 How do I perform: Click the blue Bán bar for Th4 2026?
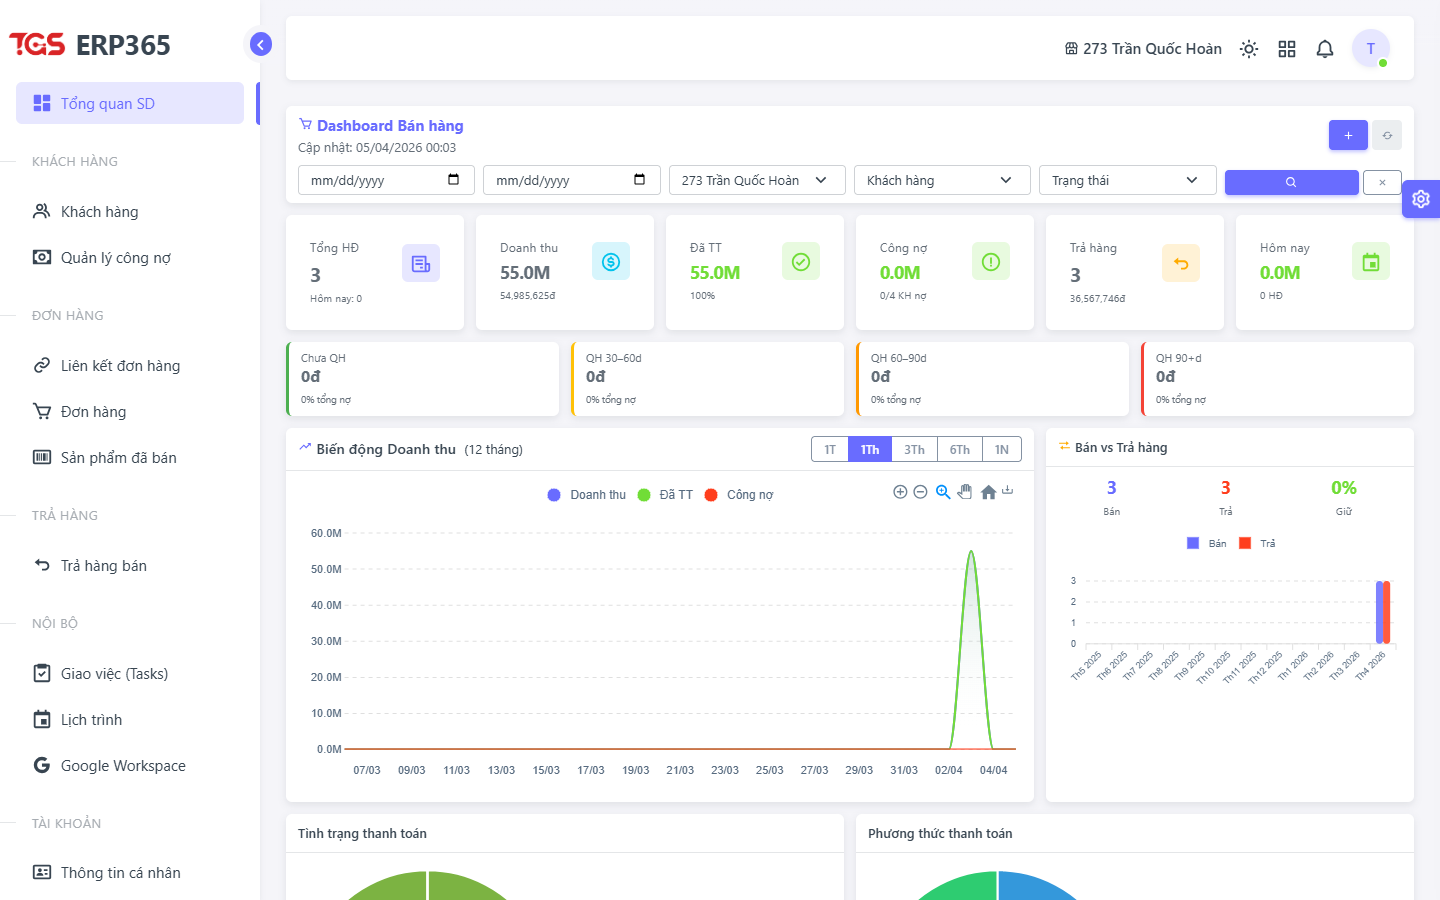pos(1379,613)
